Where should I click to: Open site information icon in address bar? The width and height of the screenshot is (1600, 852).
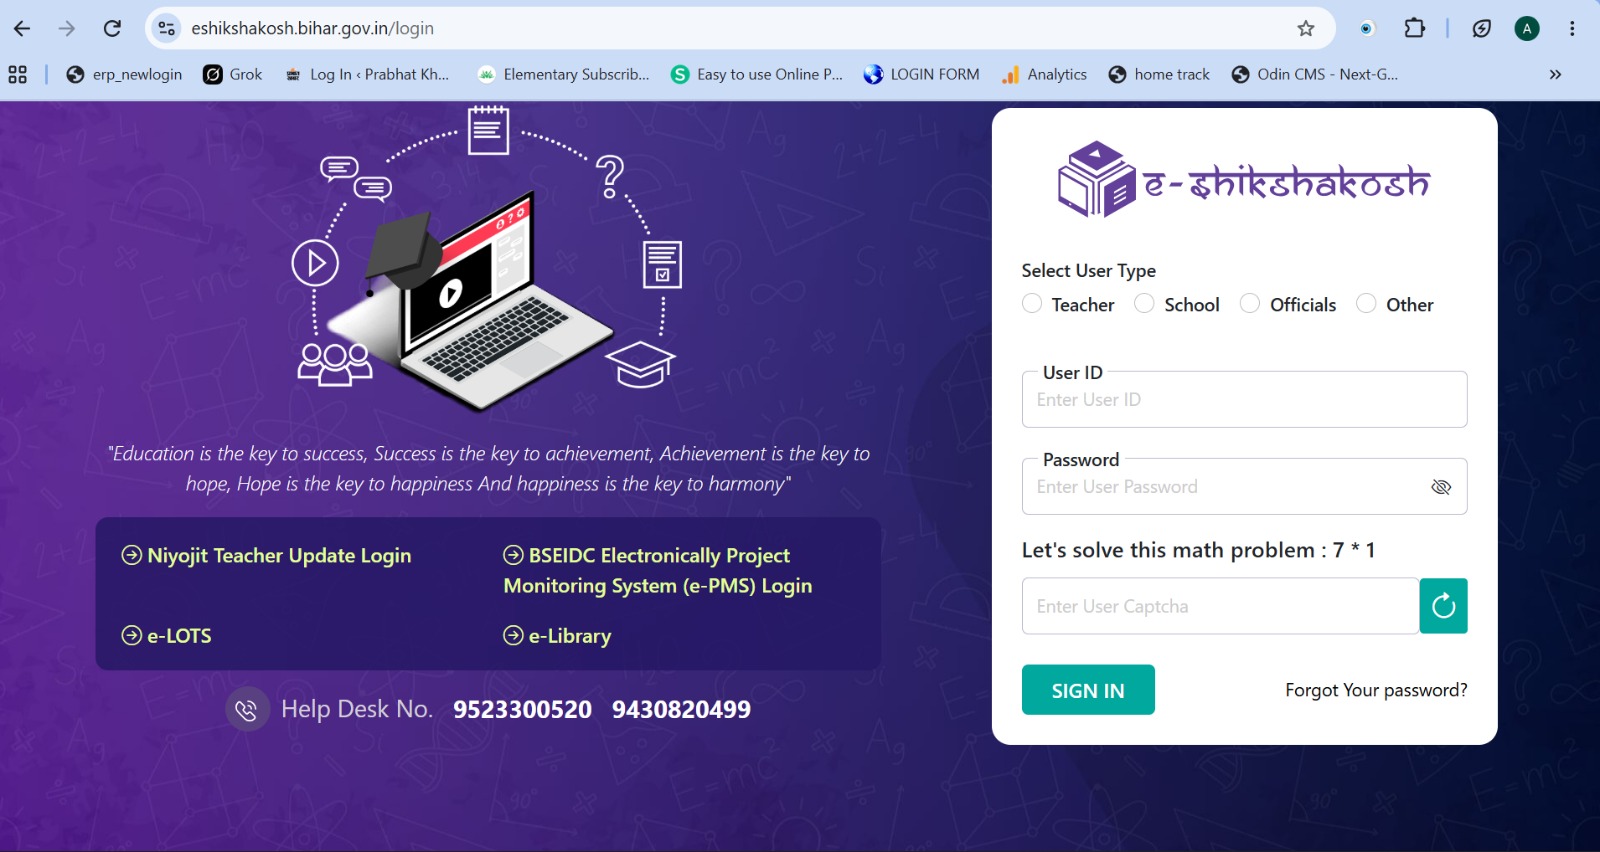(167, 28)
